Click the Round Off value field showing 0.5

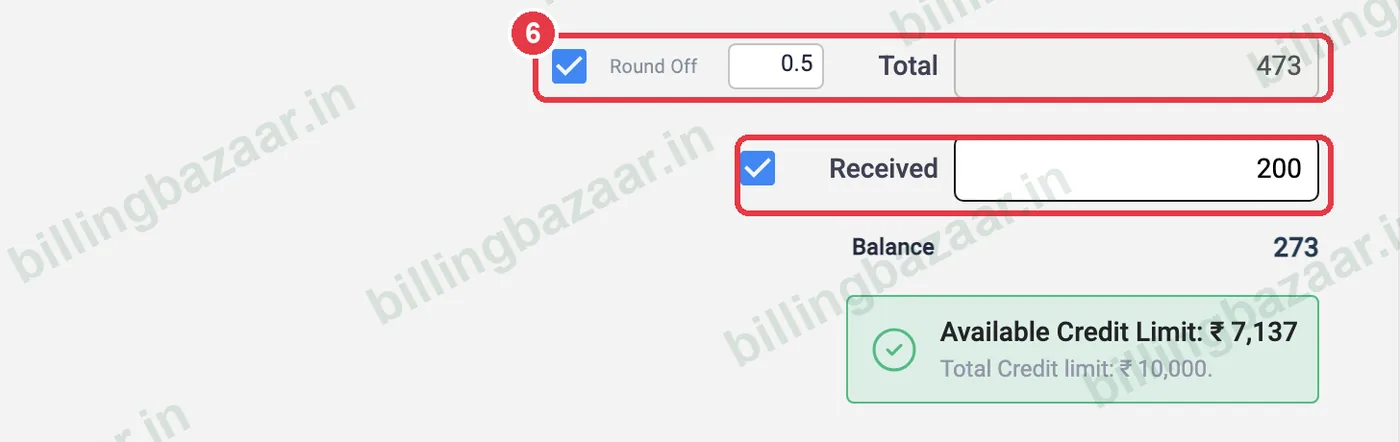click(x=776, y=66)
